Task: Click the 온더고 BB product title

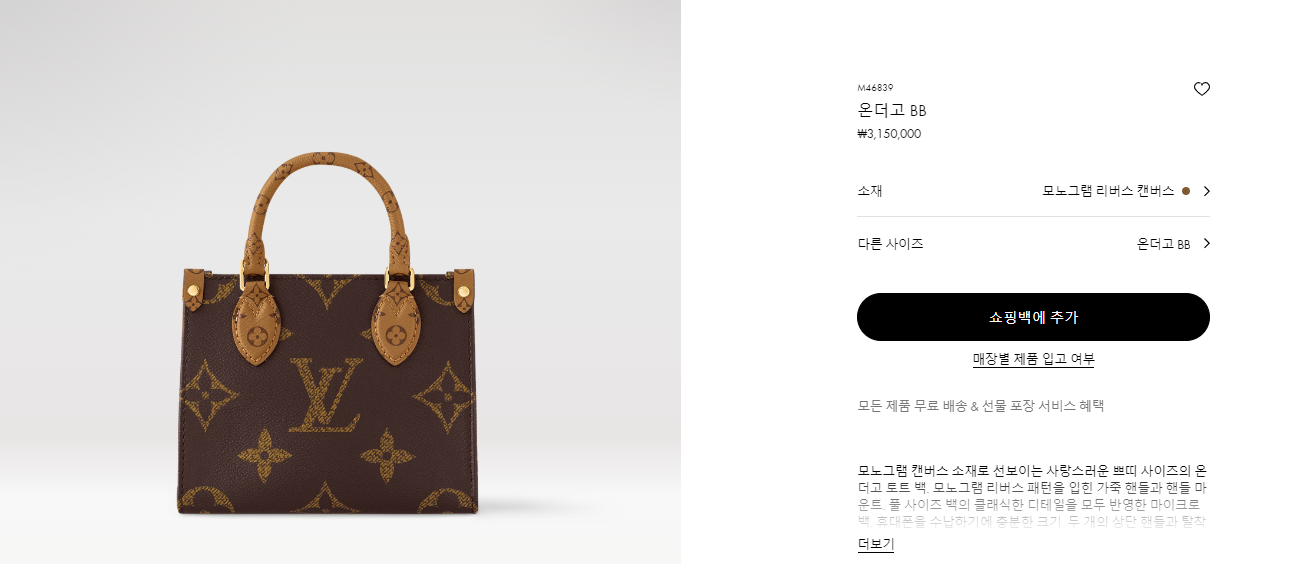Action: (892, 110)
